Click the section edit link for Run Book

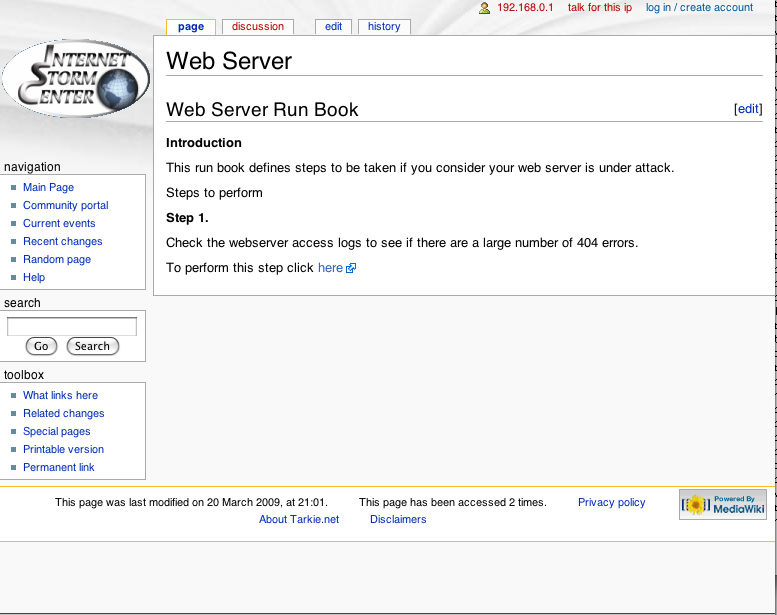(x=748, y=109)
